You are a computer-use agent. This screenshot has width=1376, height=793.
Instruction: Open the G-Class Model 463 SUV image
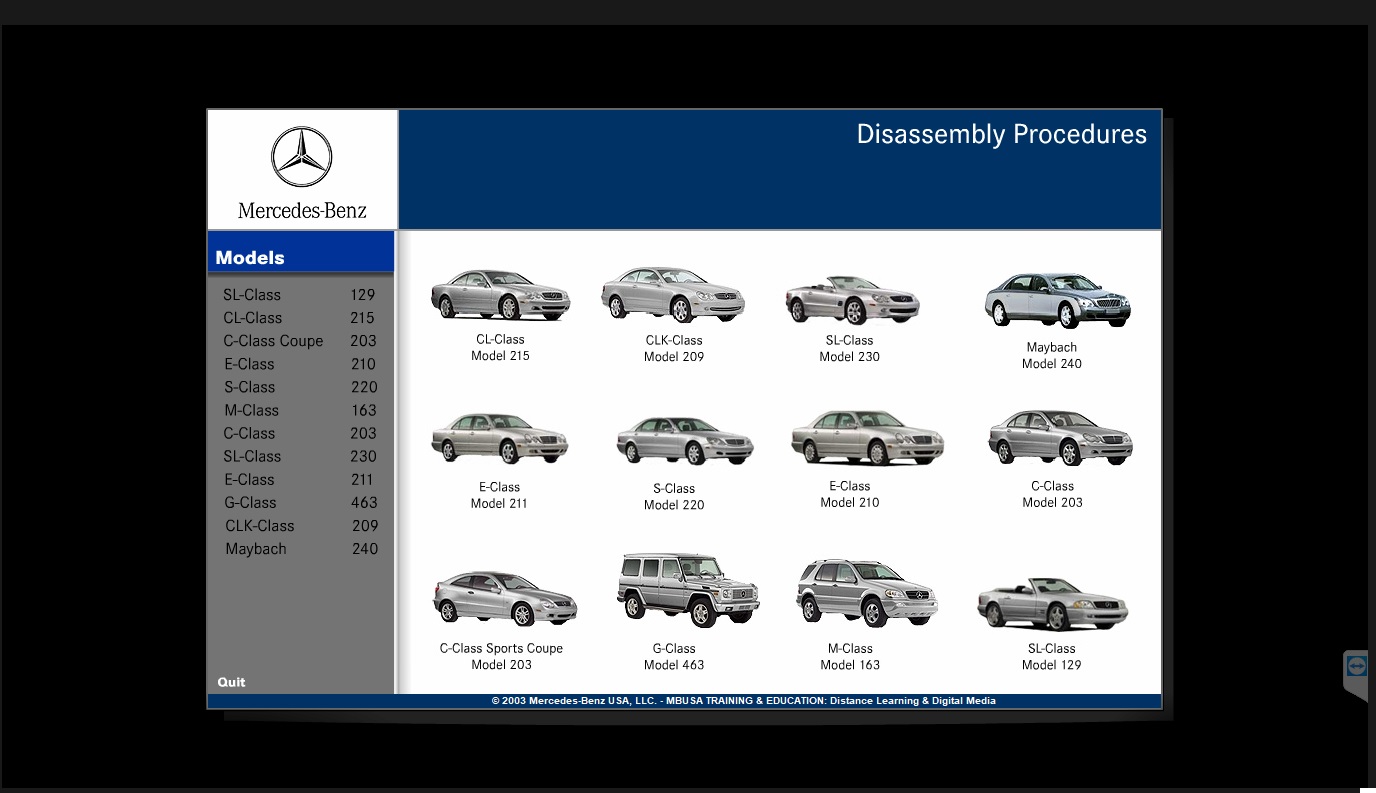(x=688, y=590)
